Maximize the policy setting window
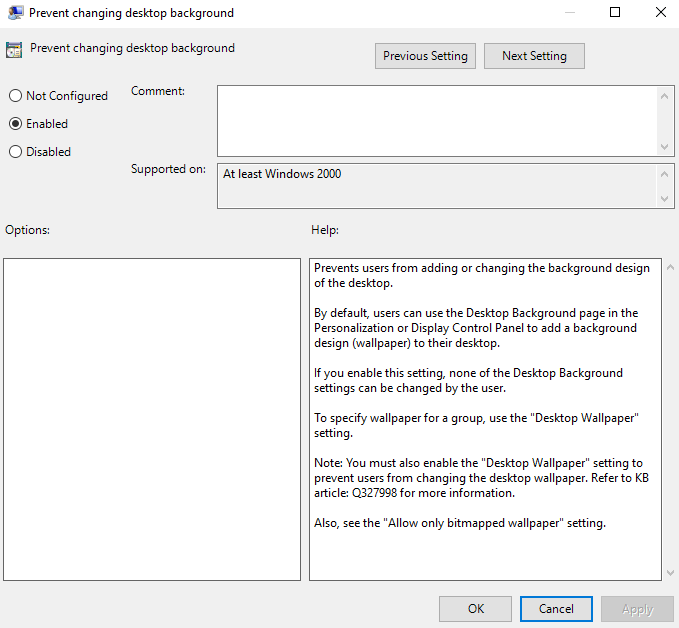 (615, 13)
